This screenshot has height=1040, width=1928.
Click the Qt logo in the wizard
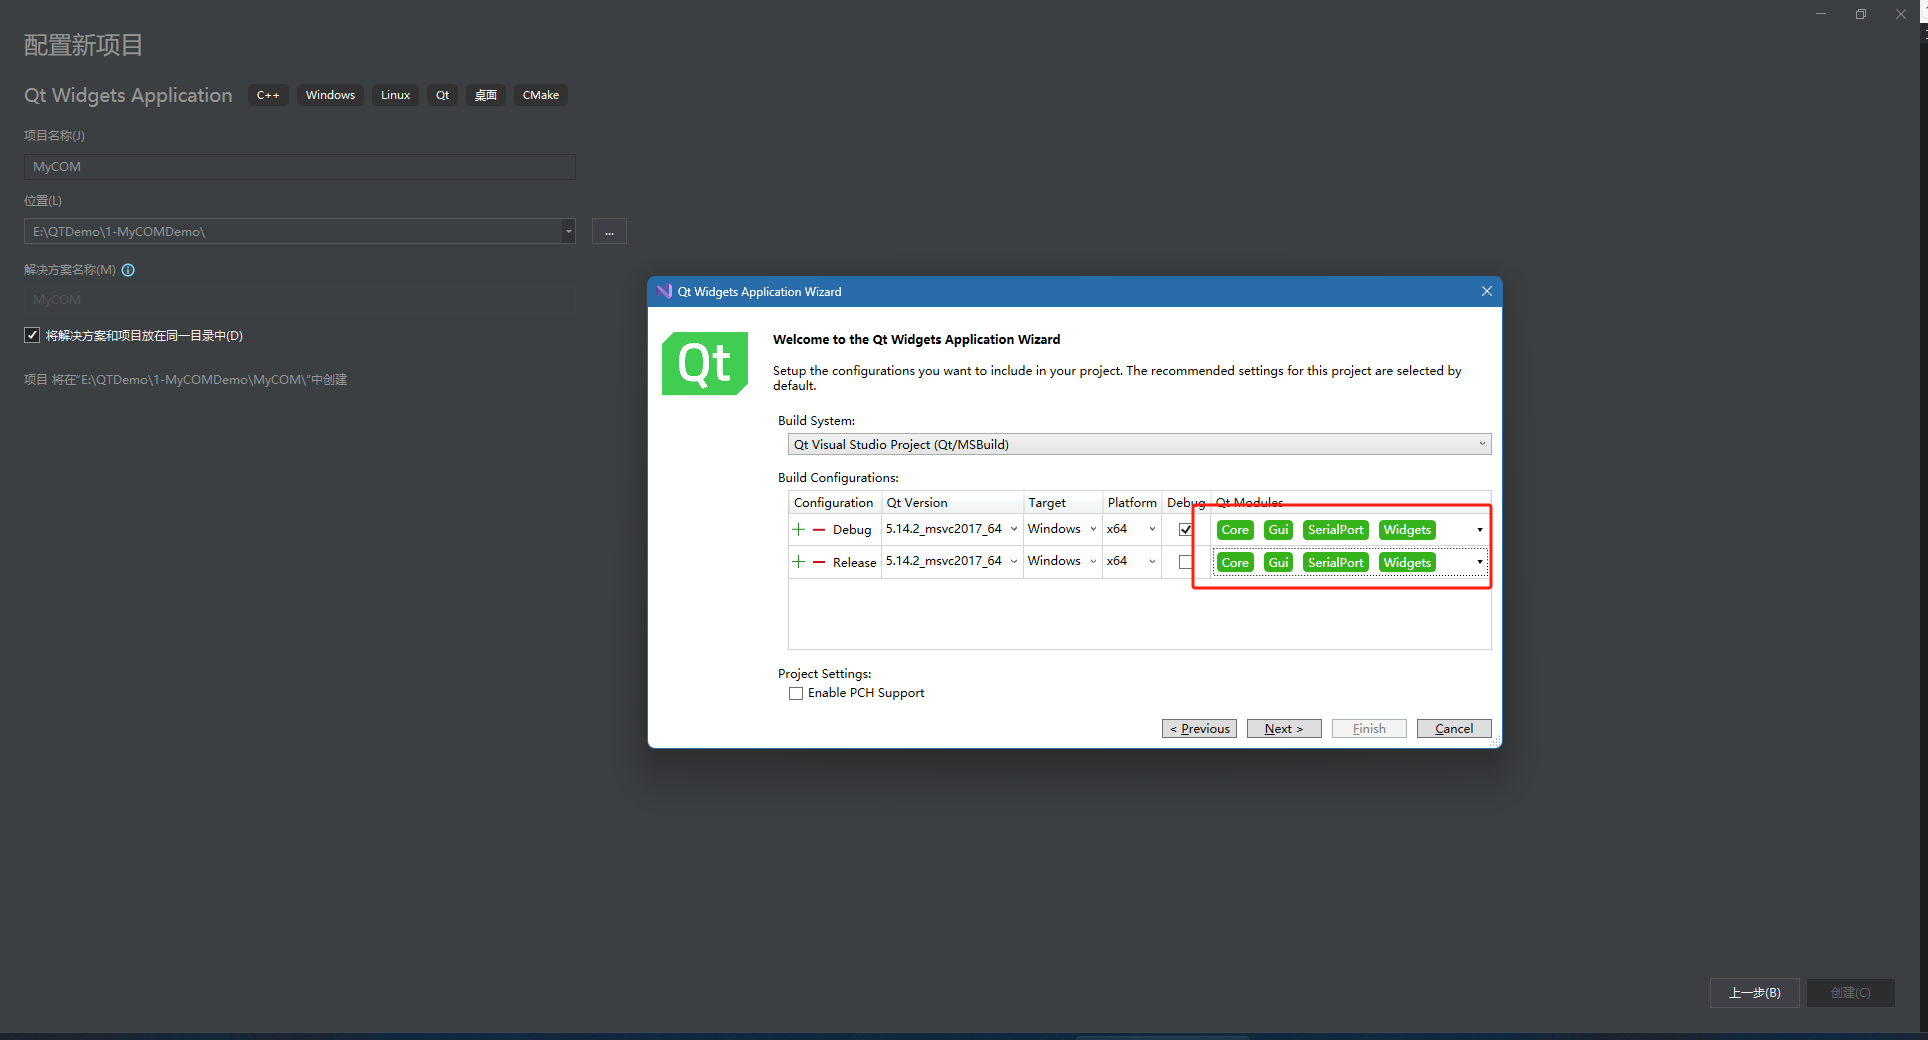pos(705,363)
